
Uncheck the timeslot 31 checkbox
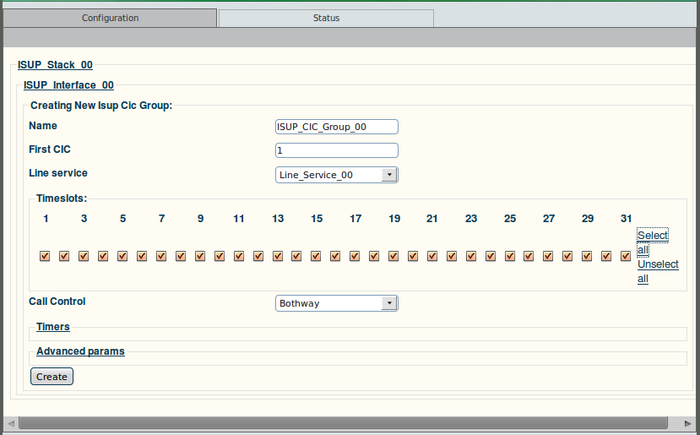tap(626, 256)
